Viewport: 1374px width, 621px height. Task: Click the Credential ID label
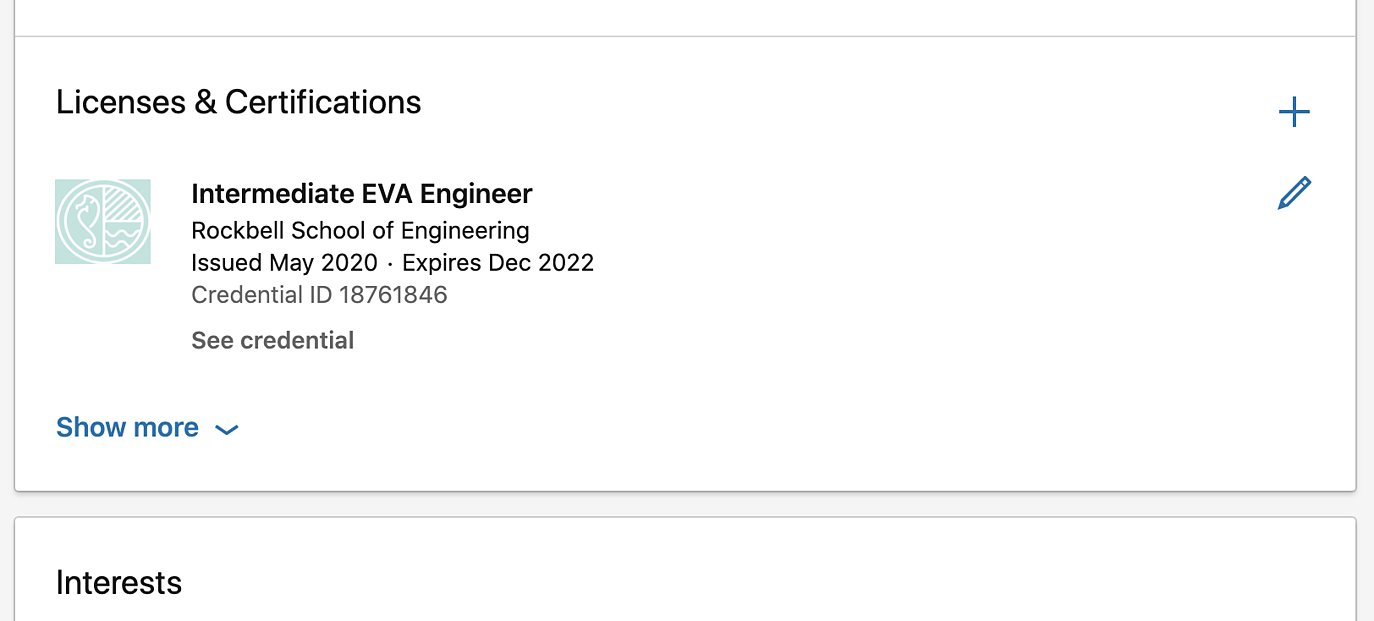261,295
